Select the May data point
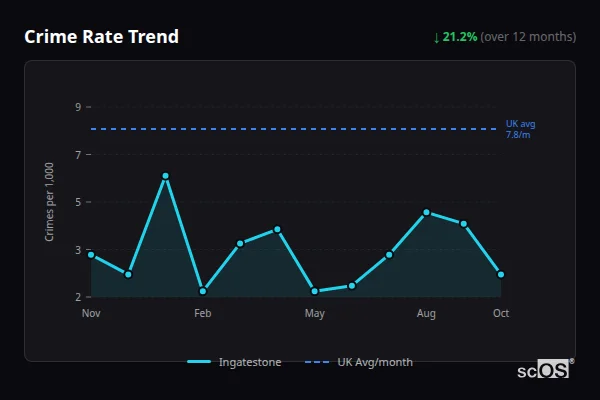 point(315,291)
